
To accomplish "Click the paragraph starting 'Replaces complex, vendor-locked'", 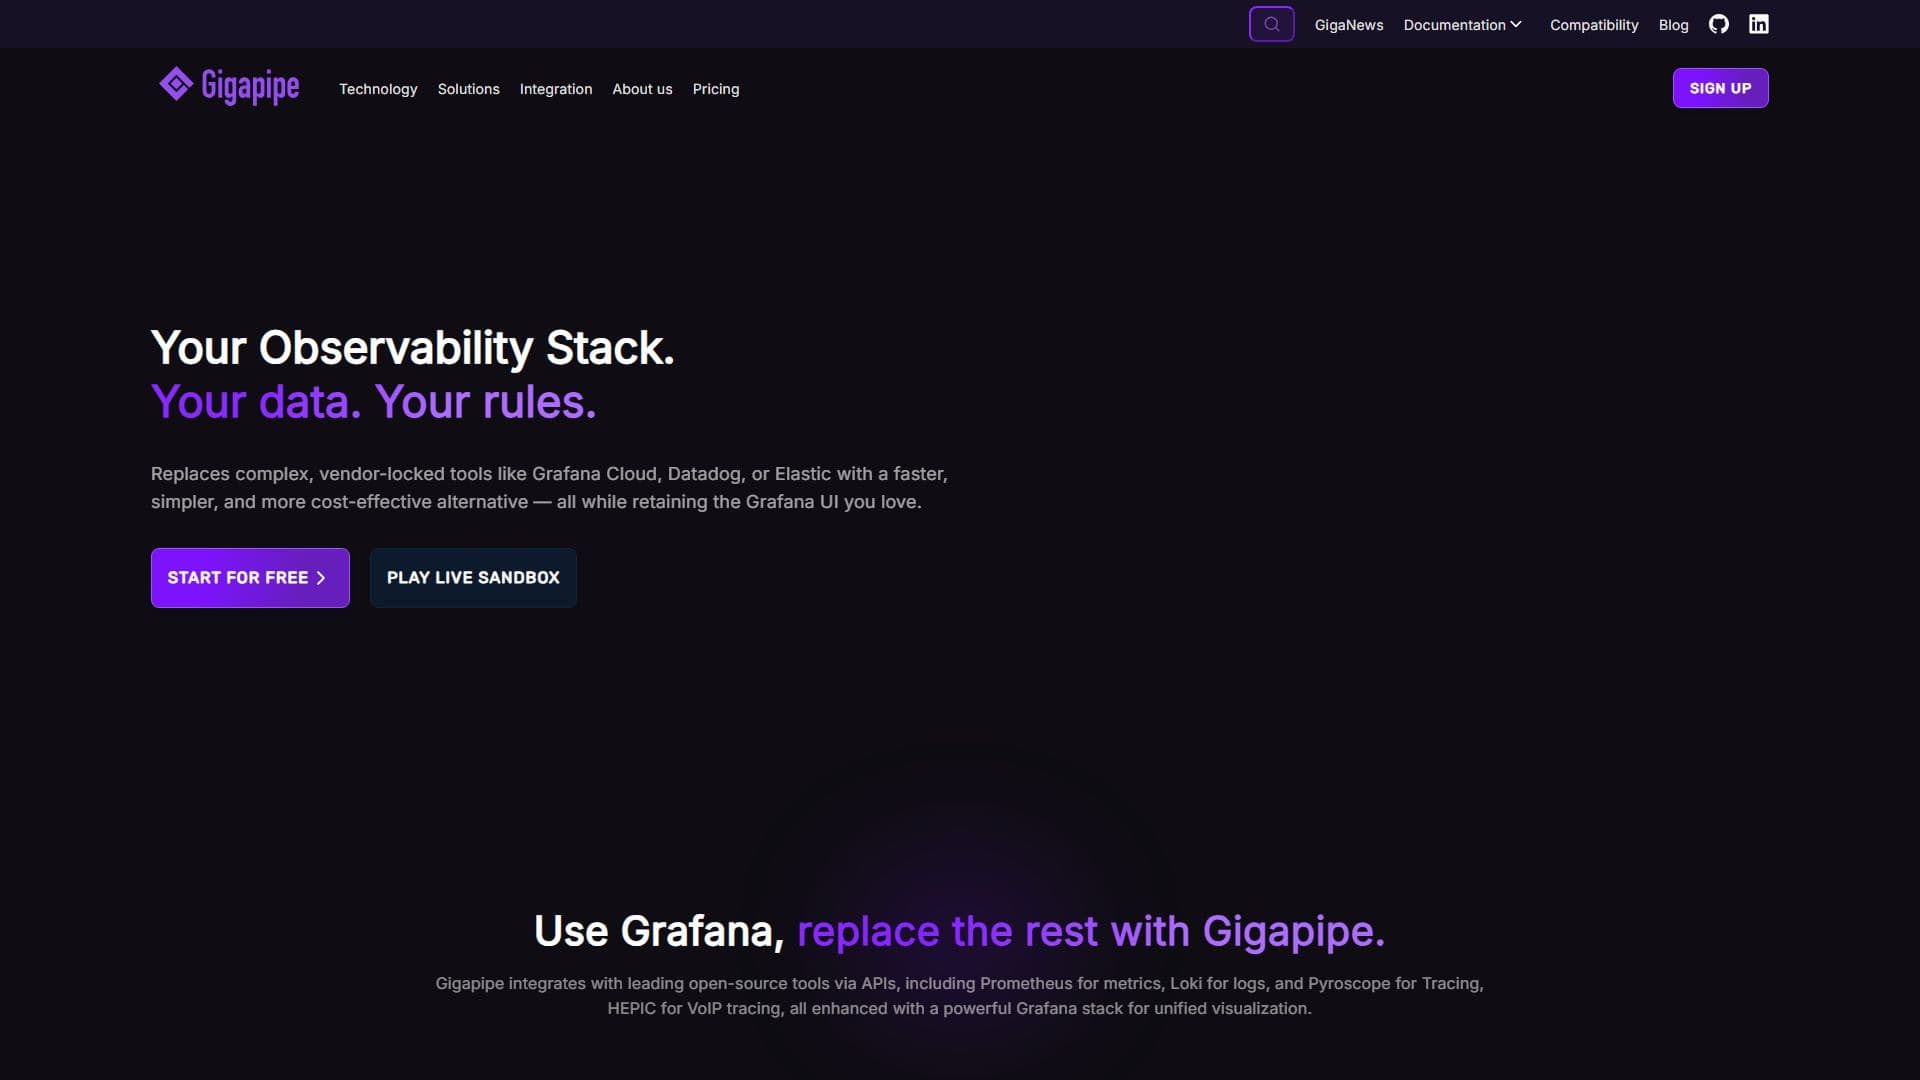I will pos(549,488).
